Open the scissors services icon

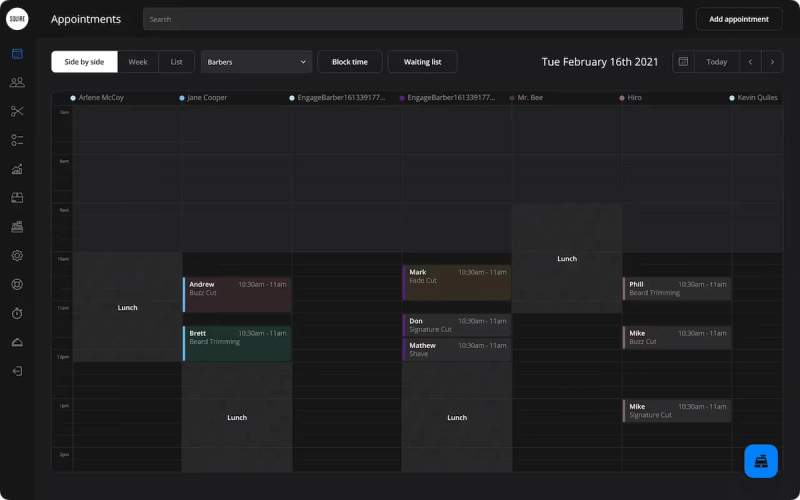tap(17, 111)
